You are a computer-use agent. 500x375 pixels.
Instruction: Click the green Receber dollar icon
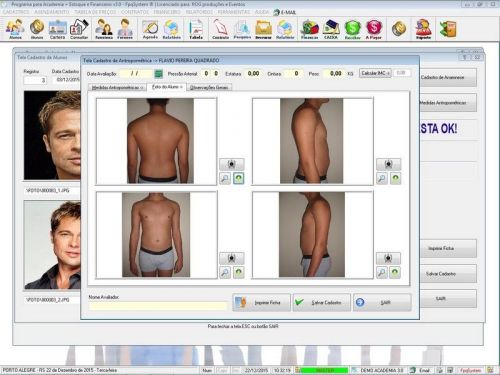point(353,29)
